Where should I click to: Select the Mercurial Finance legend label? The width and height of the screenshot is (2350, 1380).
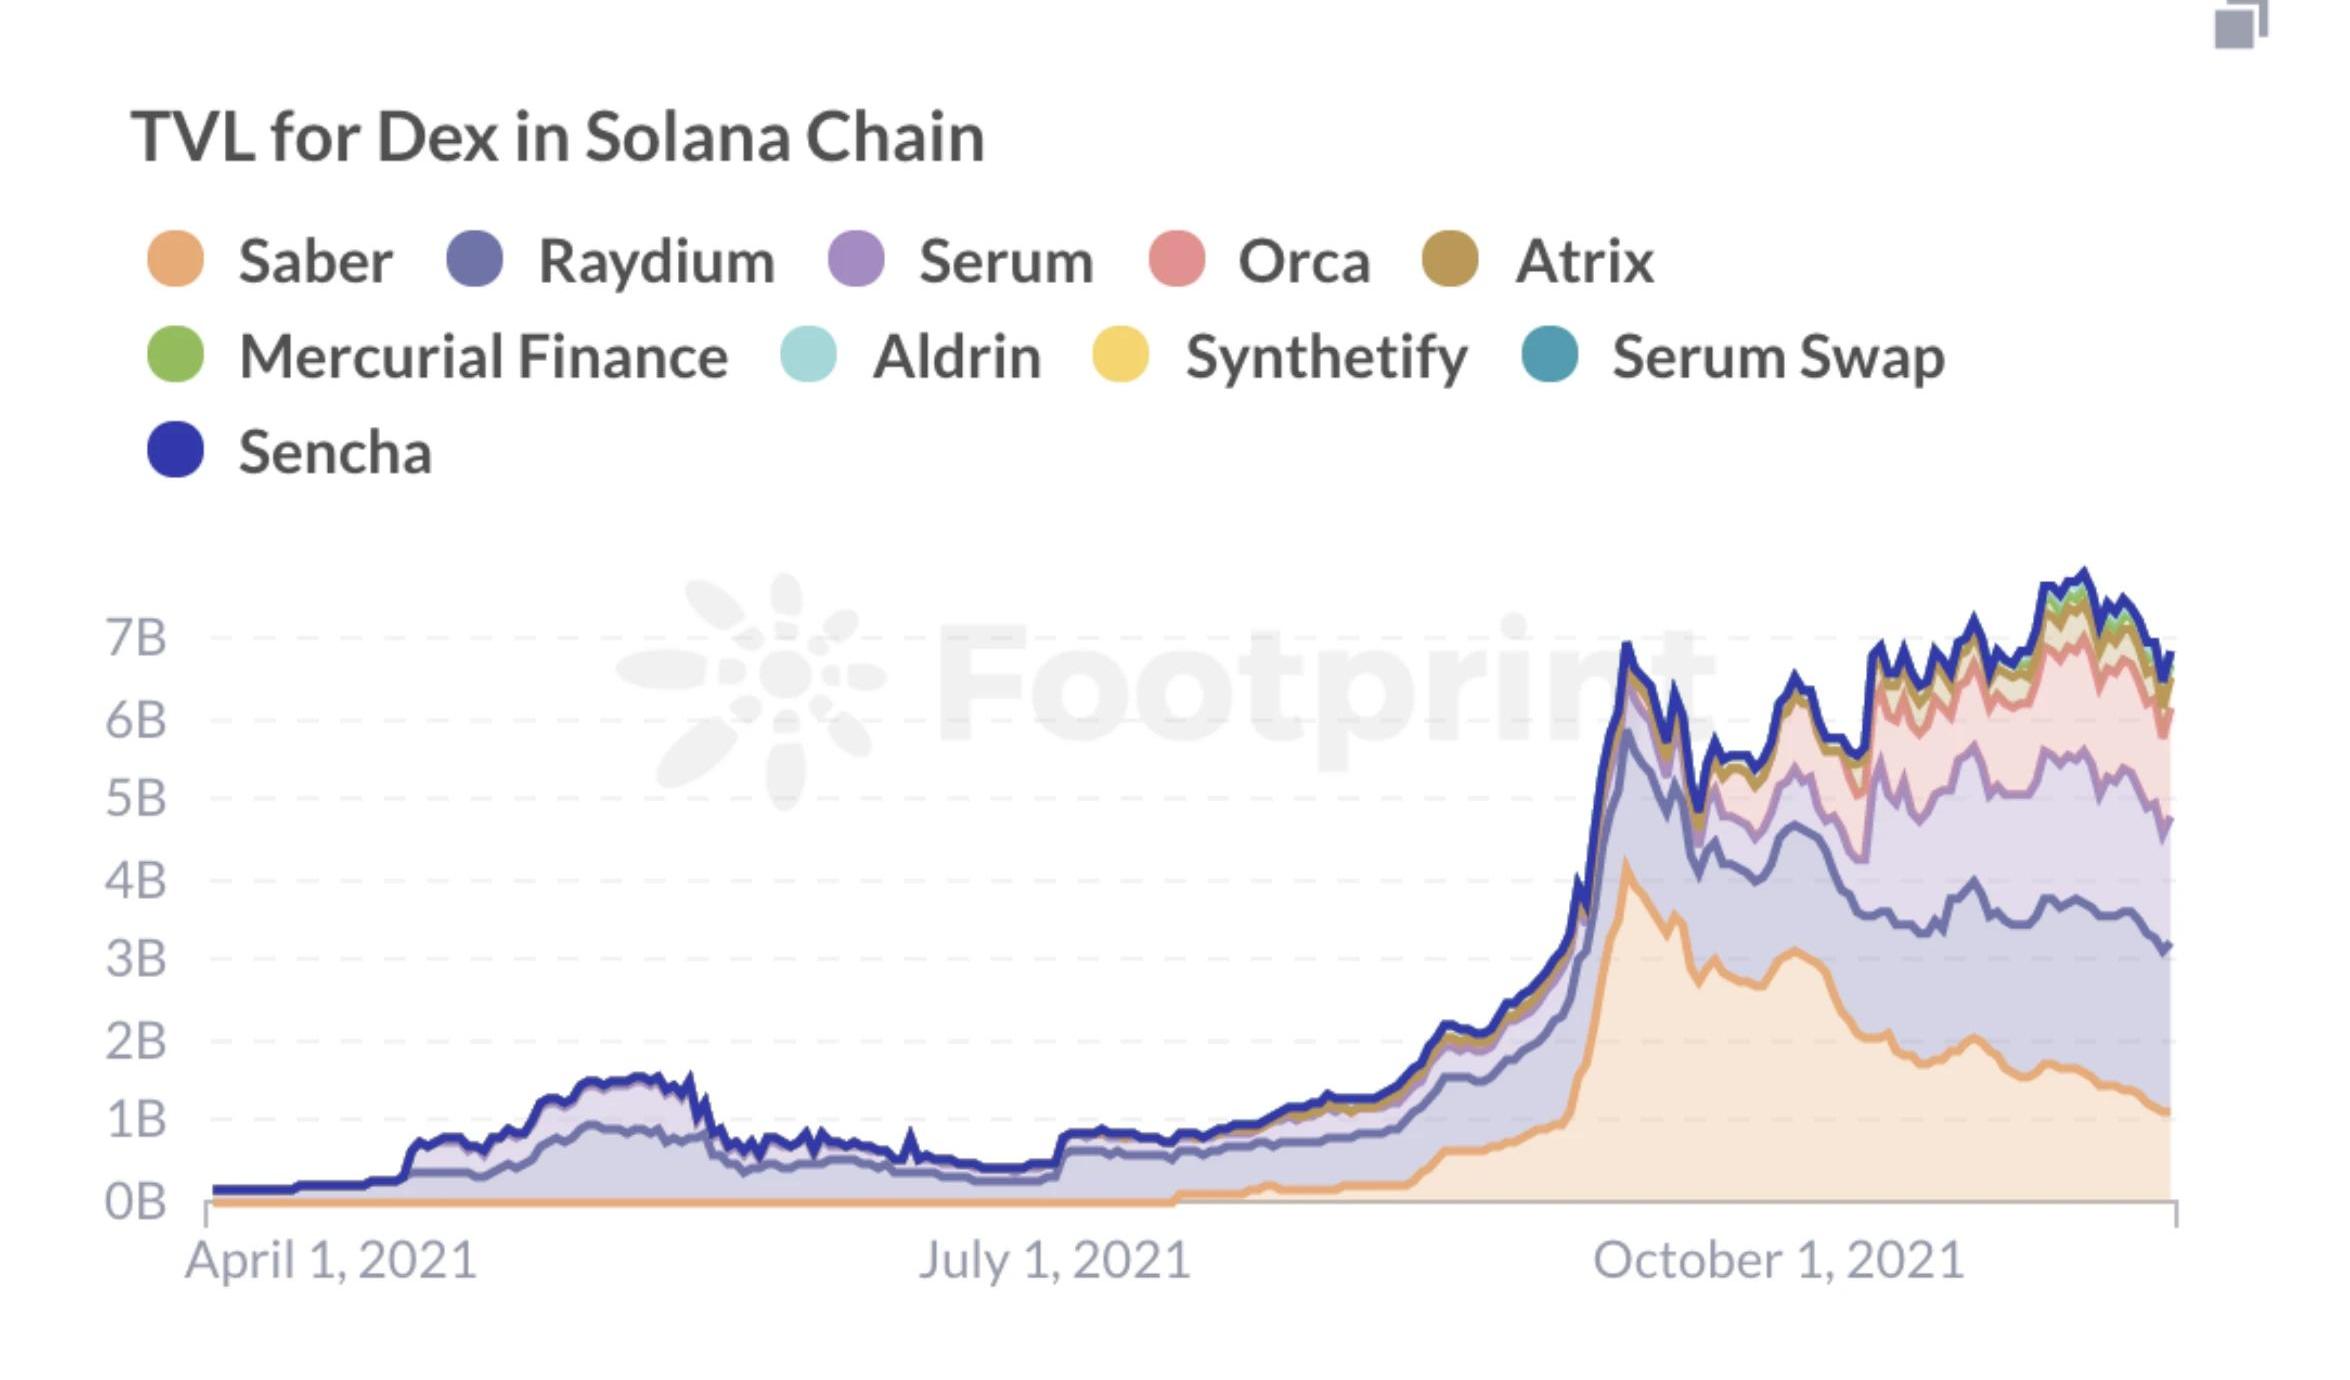pos(484,356)
